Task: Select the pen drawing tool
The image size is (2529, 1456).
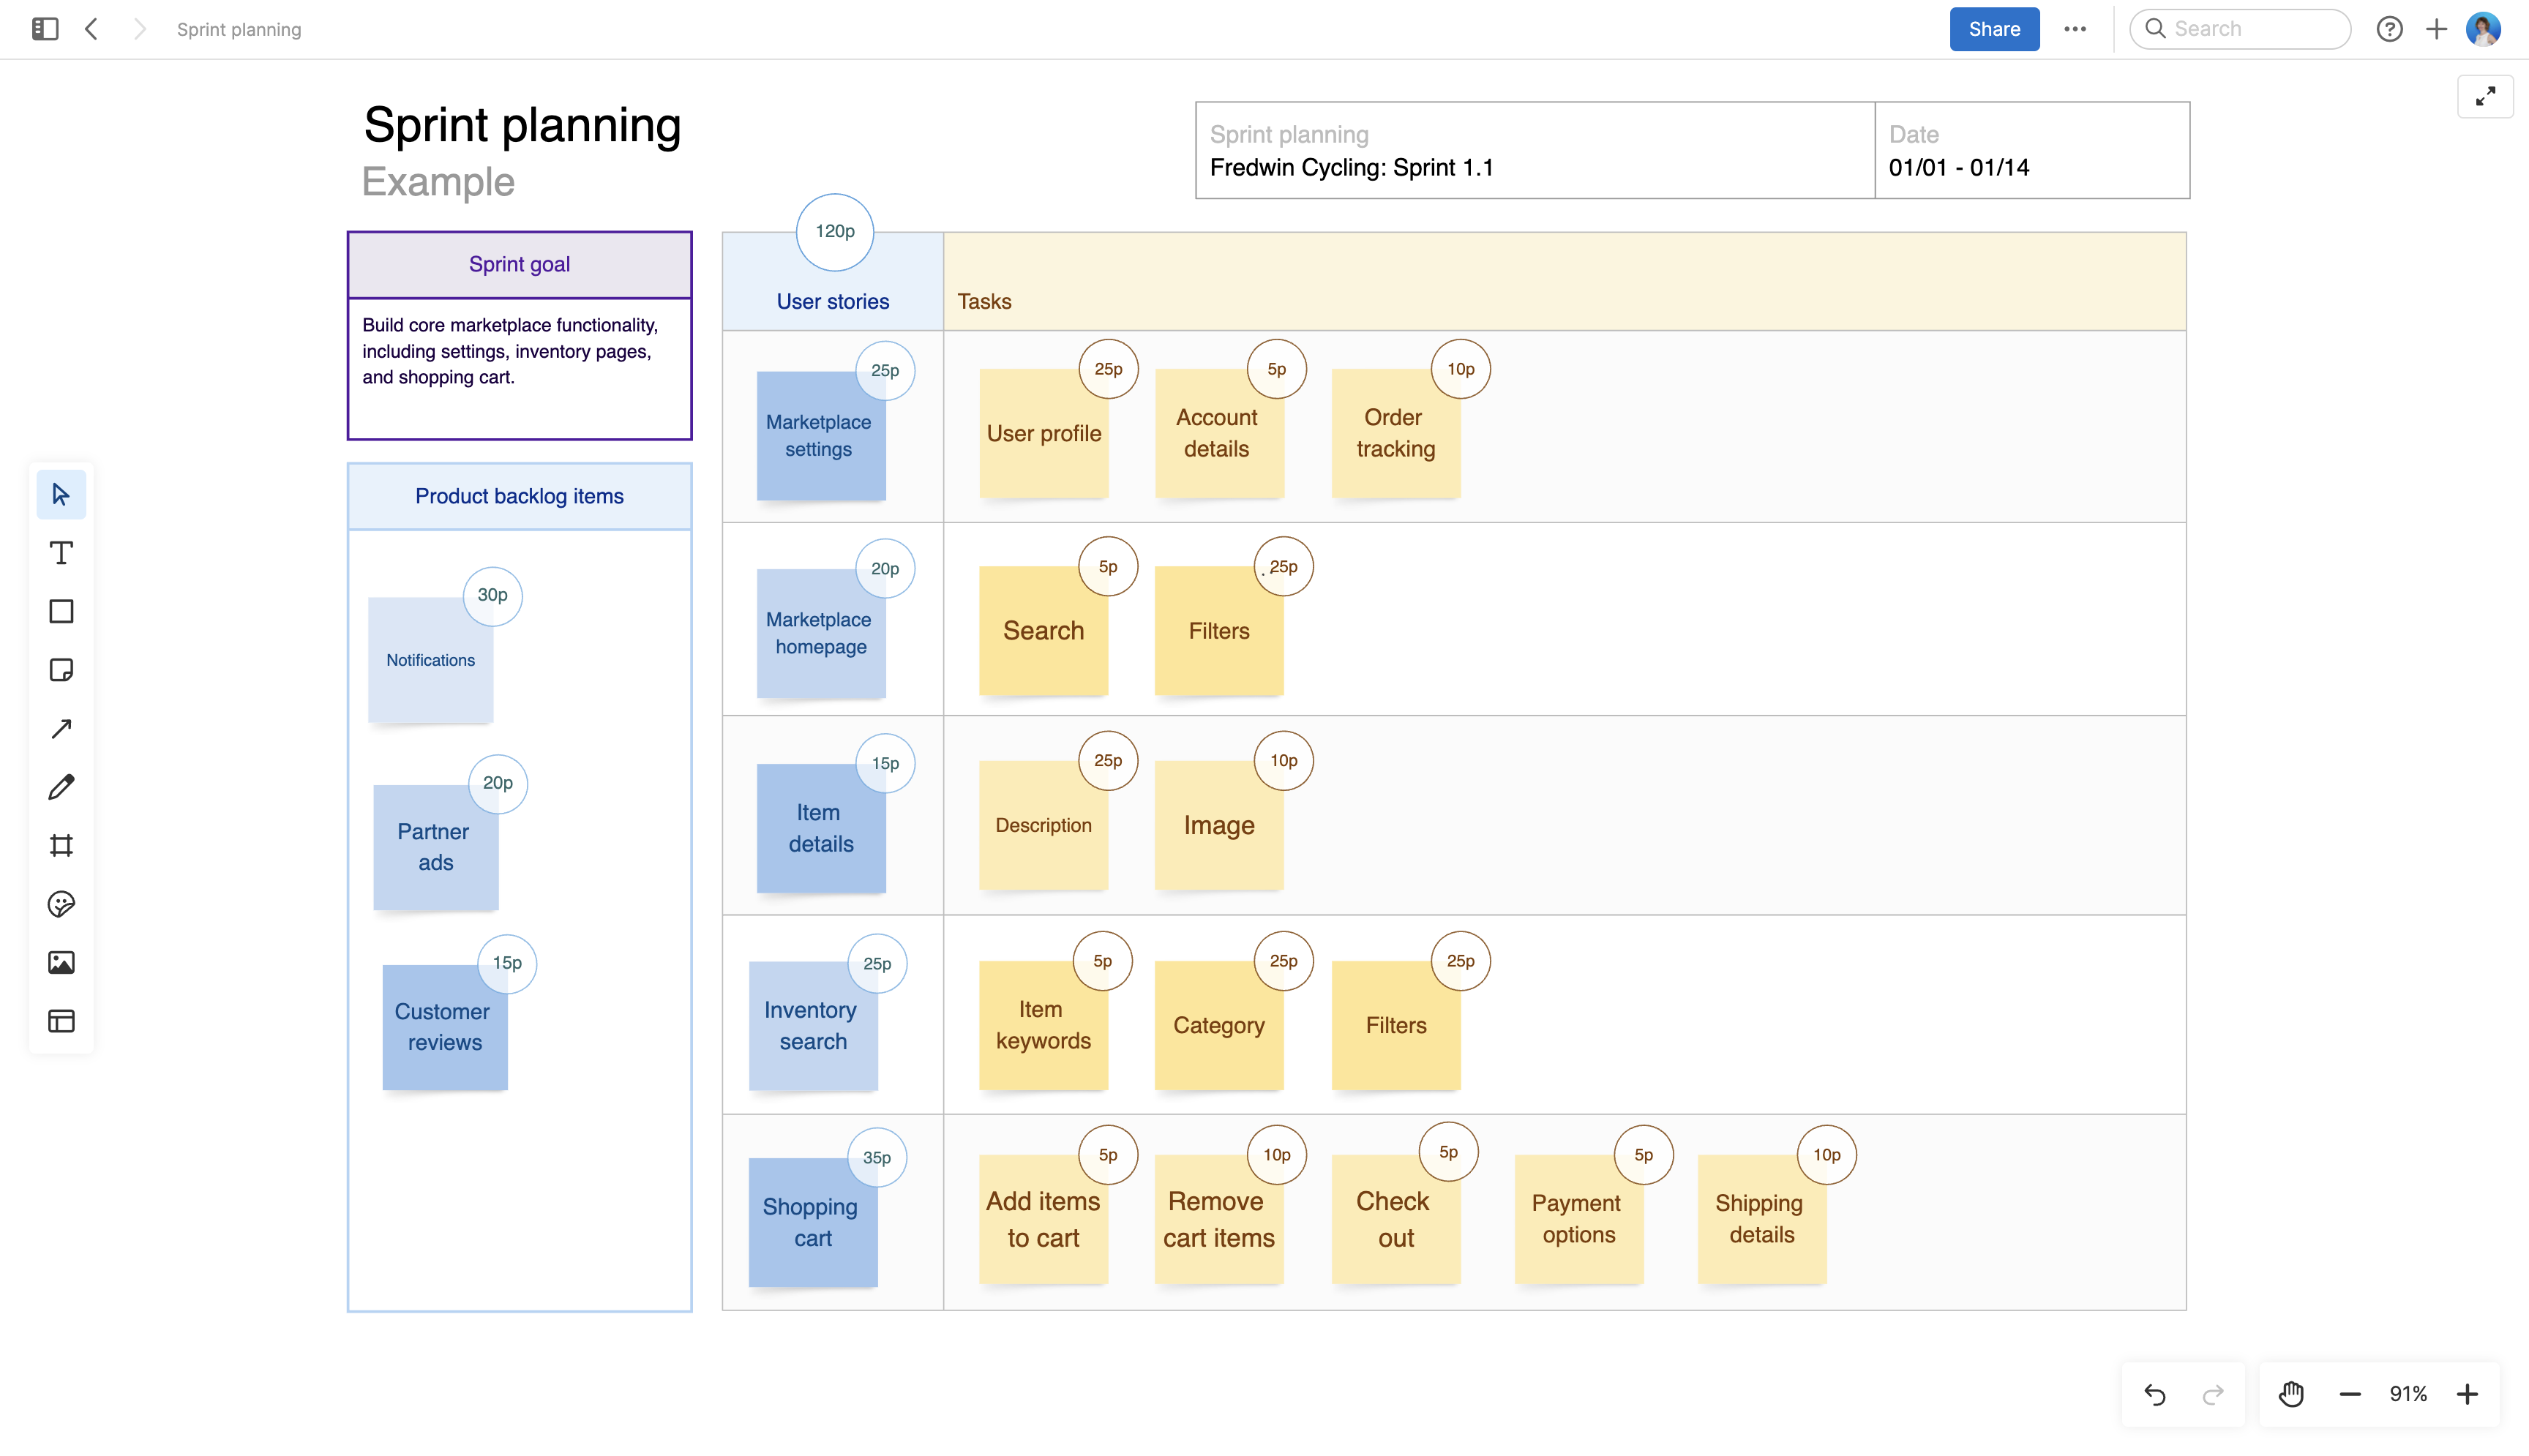Action: pos(61,786)
